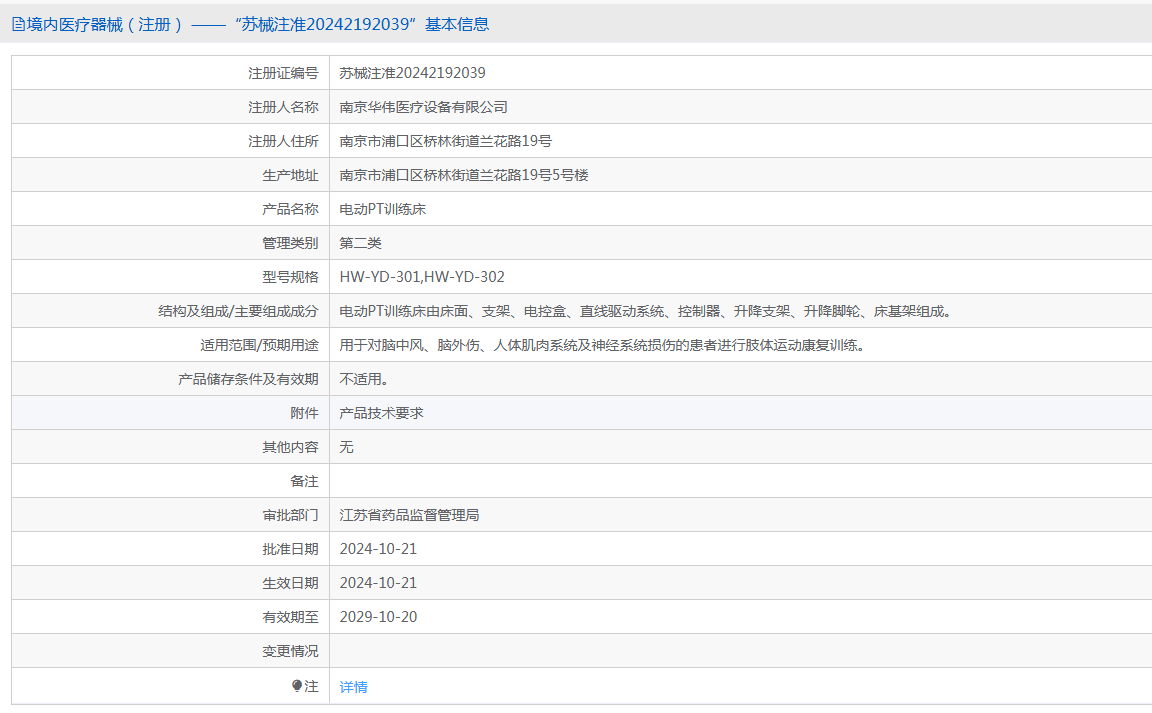Viewport: 1152px width, 713px height.
Task: Select registrant name 南京华伟医疗设备有限公司
Action: [x=423, y=107]
